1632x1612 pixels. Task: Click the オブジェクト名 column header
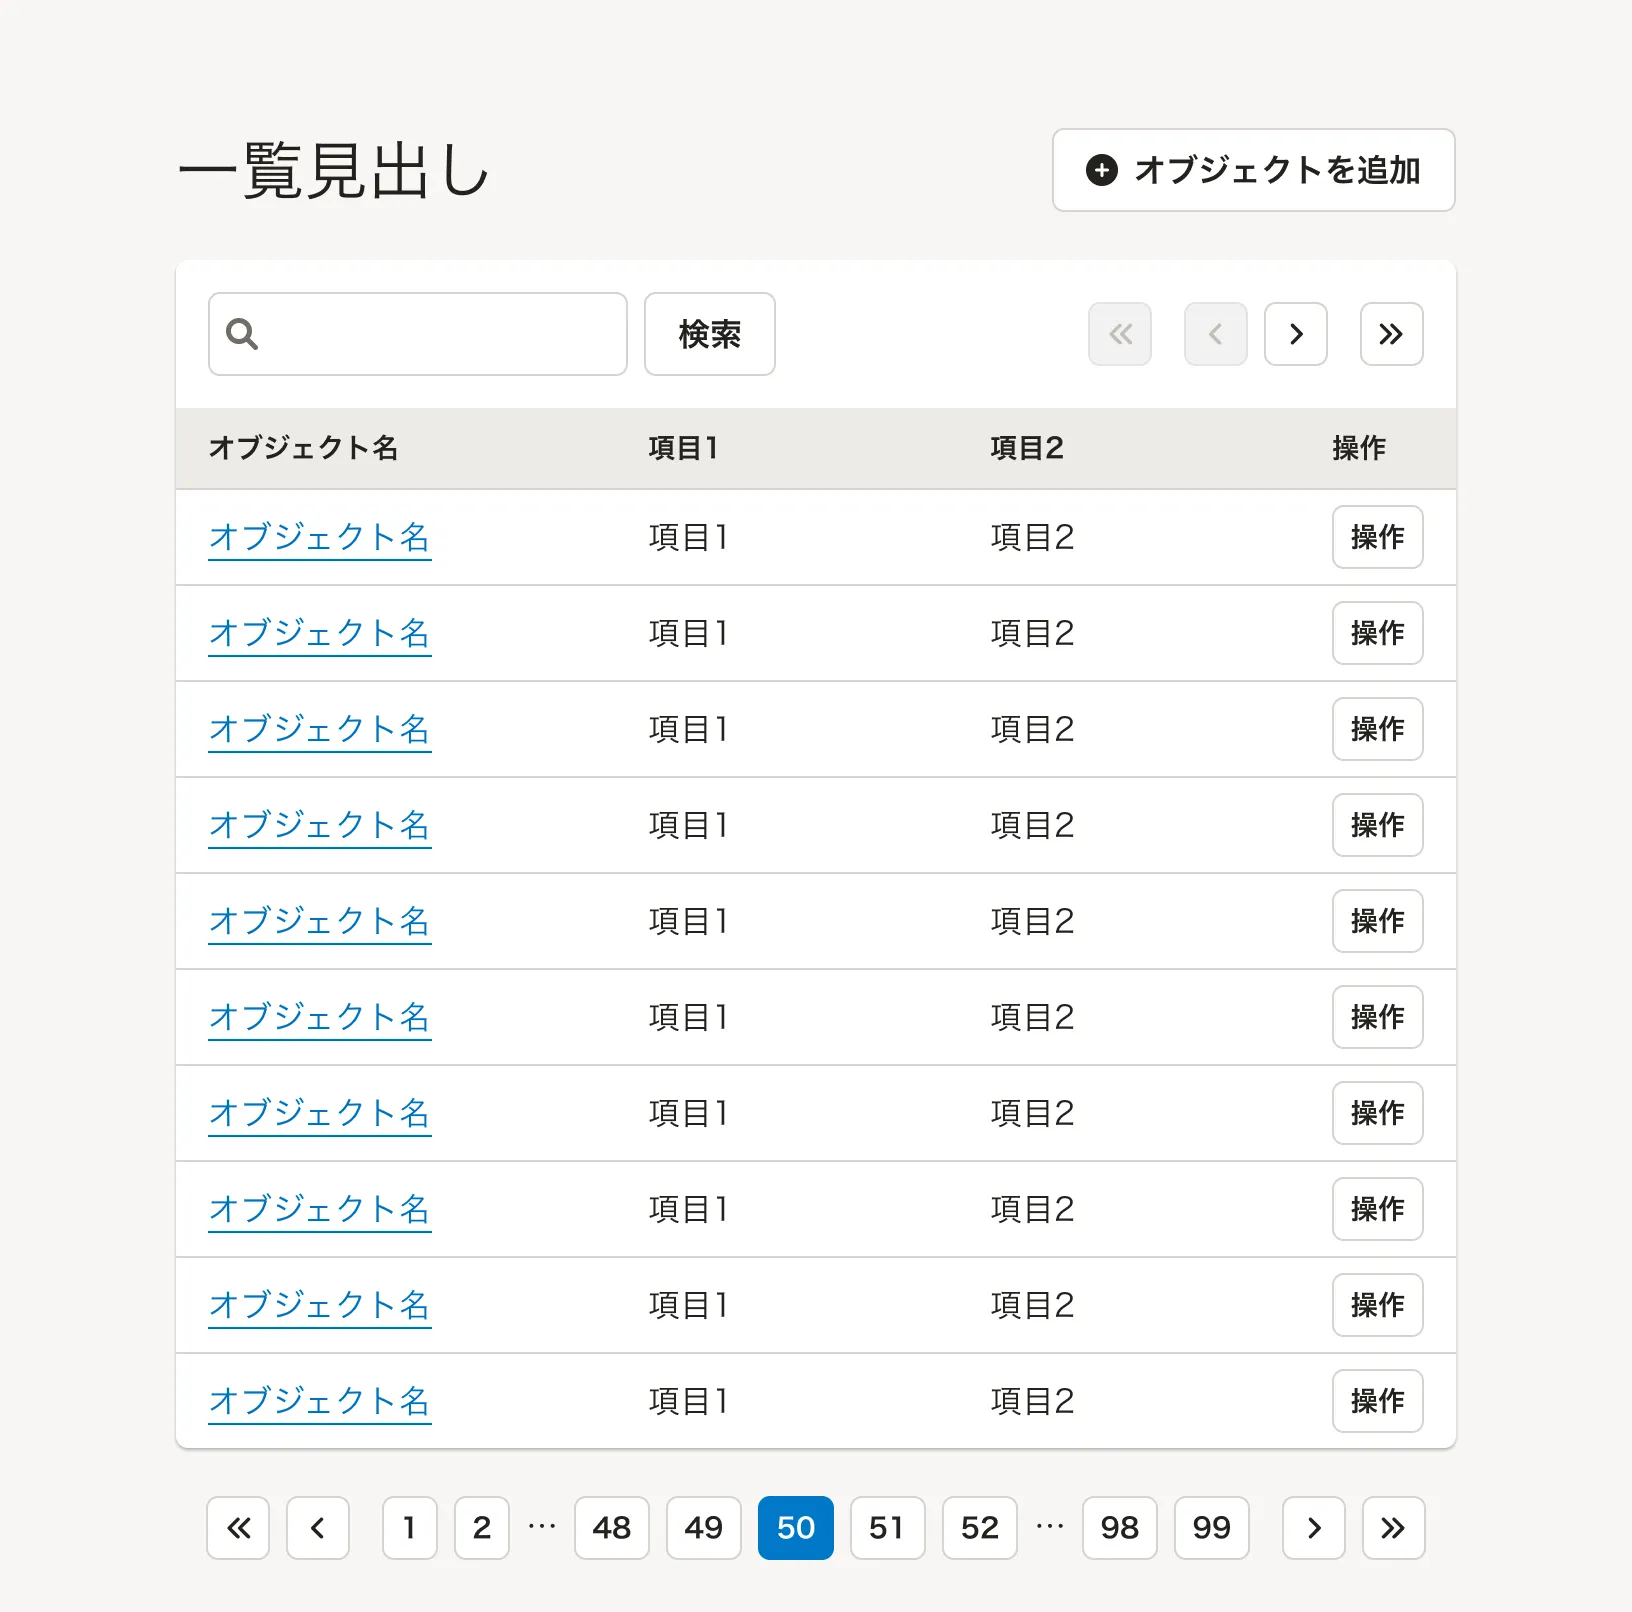[x=303, y=448]
